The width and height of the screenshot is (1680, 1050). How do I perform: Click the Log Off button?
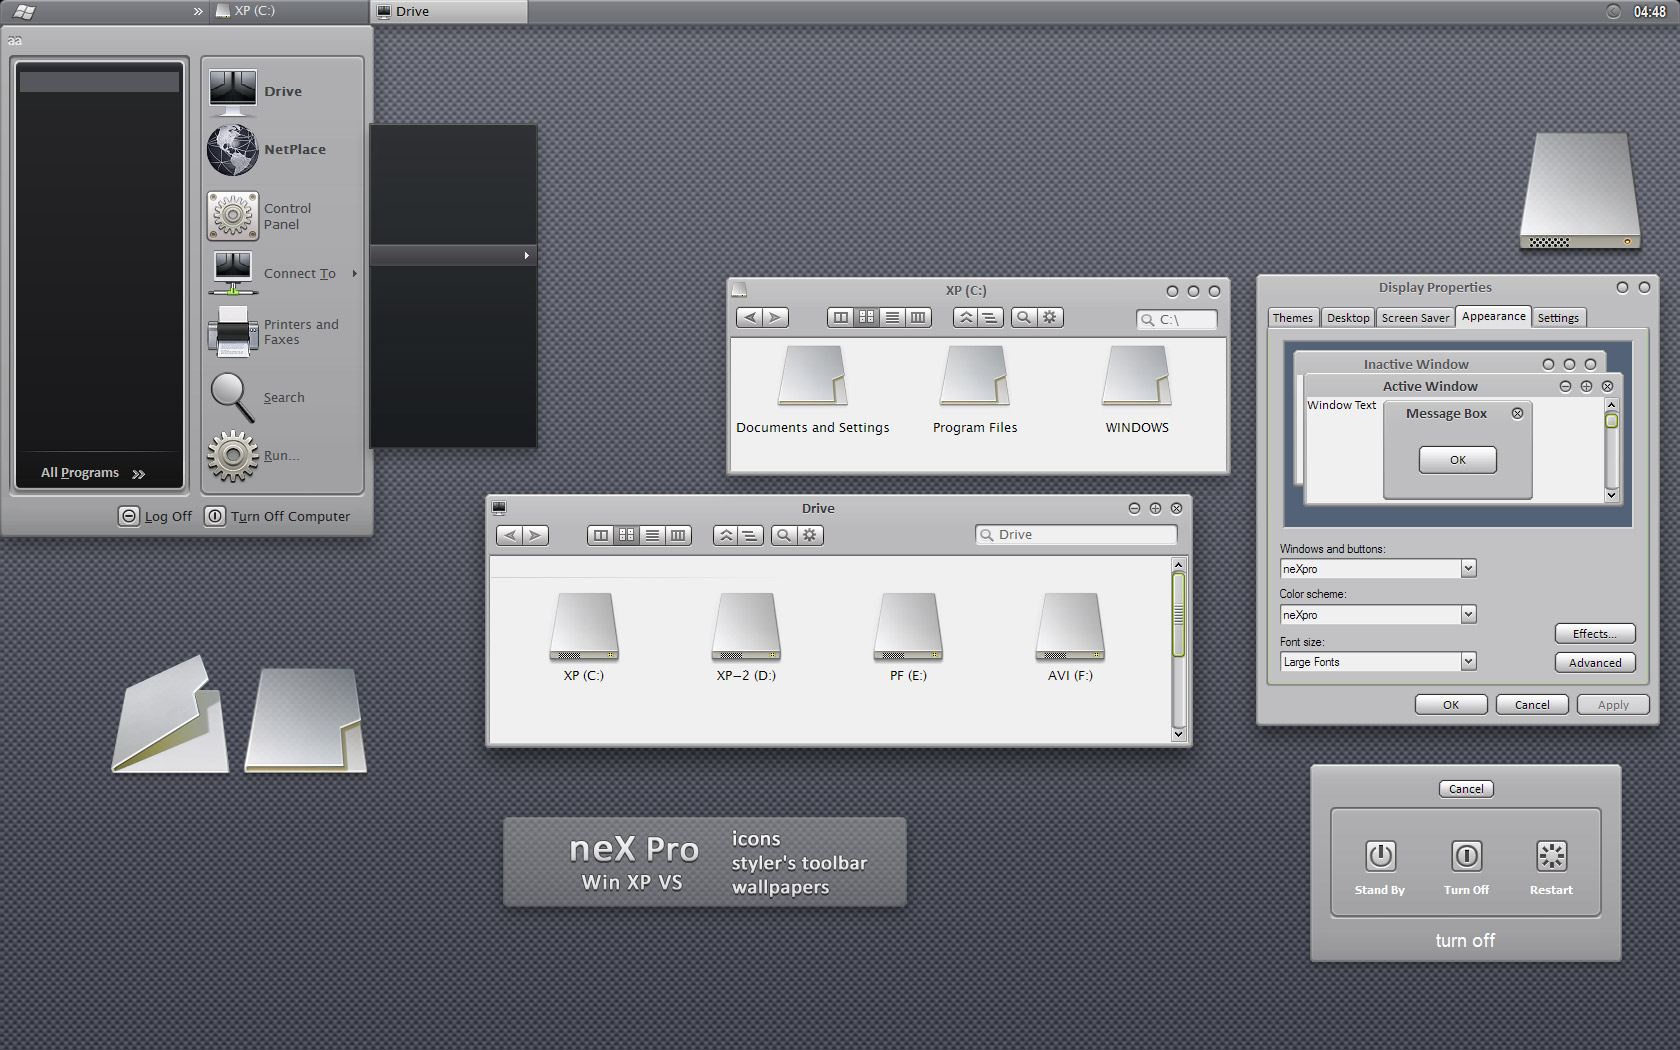click(155, 516)
